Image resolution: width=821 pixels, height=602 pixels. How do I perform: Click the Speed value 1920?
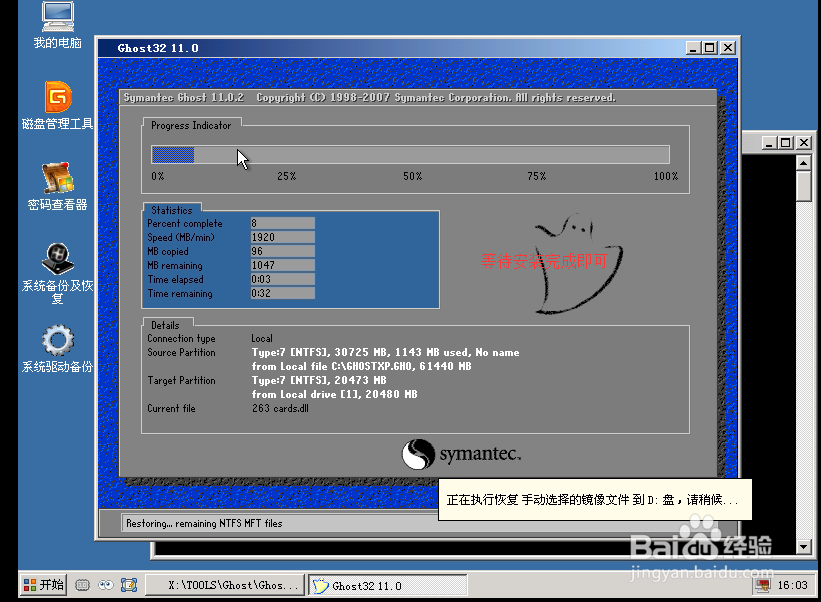coord(283,237)
